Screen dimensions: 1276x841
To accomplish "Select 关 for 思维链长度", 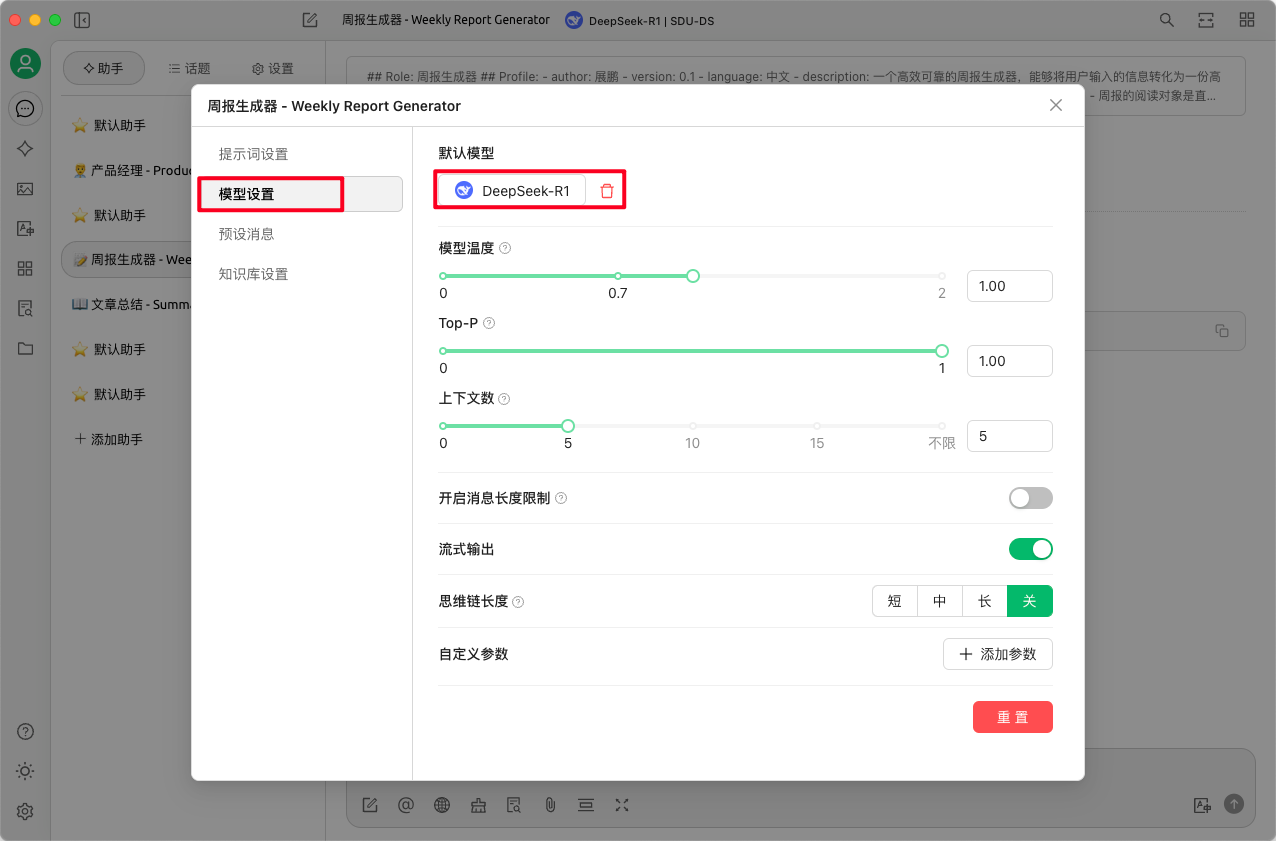I will point(1030,601).
